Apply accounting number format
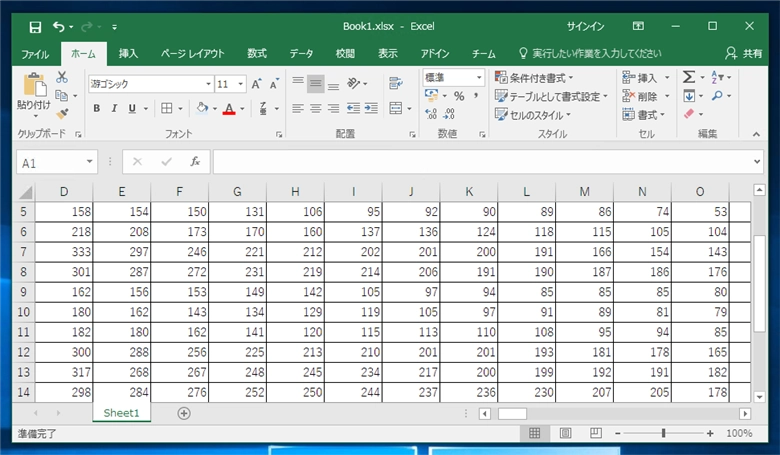 coord(431,95)
